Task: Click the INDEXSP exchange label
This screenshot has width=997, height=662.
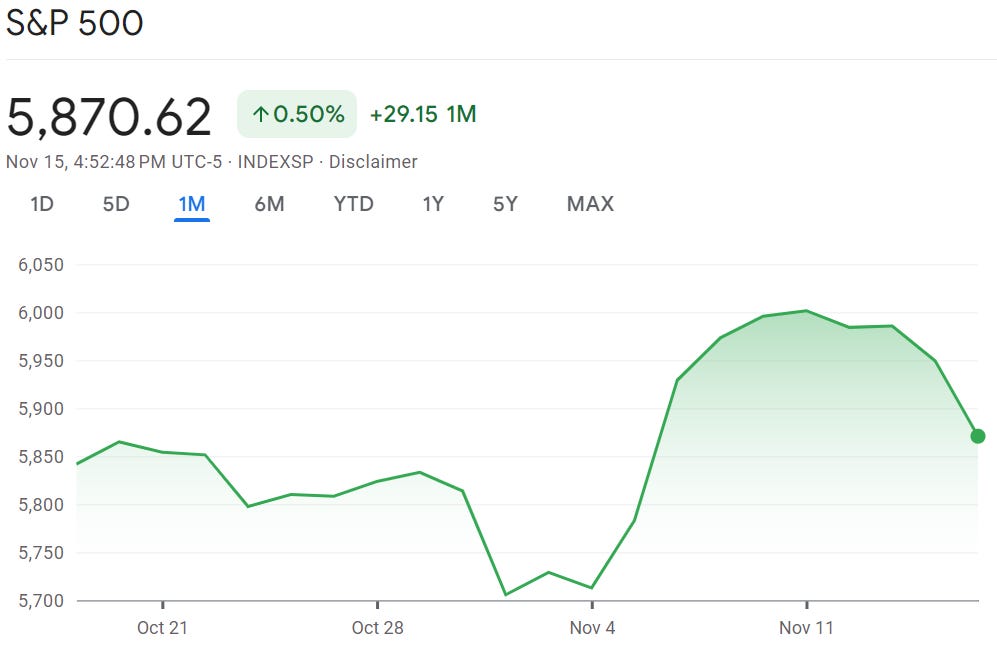Action: (x=275, y=162)
